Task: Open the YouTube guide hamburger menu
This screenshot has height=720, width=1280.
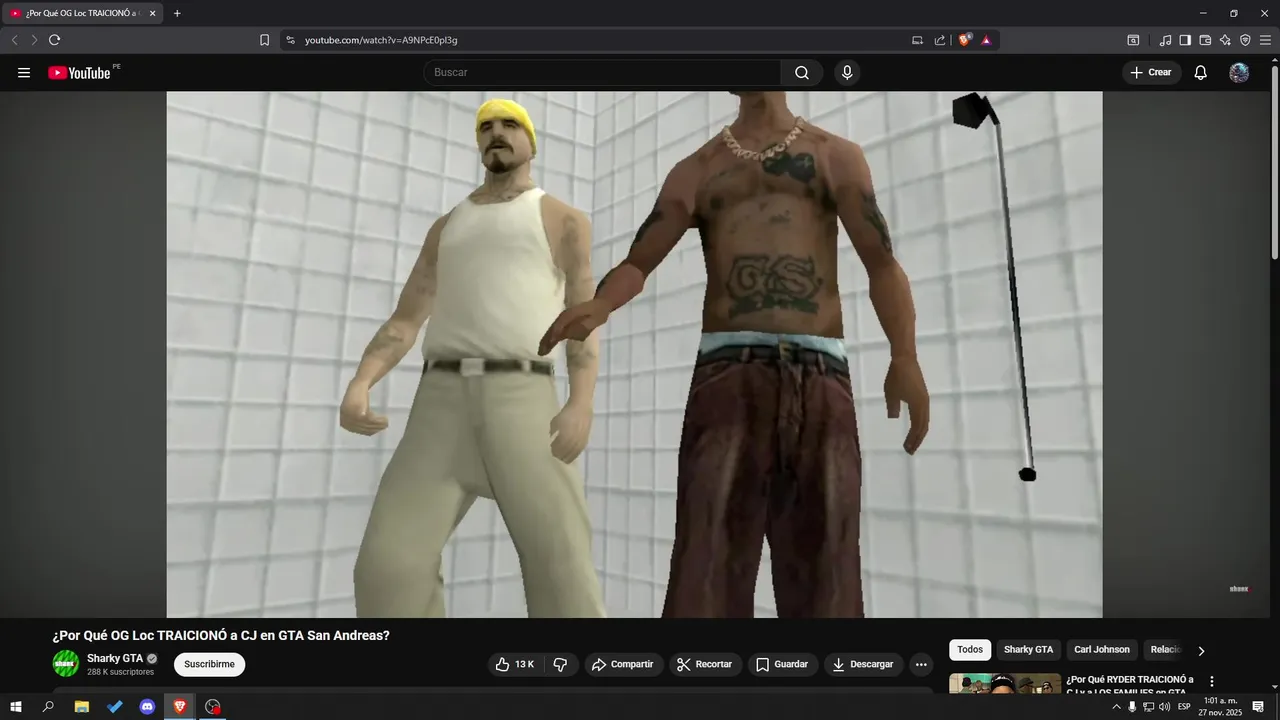Action: click(x=24, y=73)
